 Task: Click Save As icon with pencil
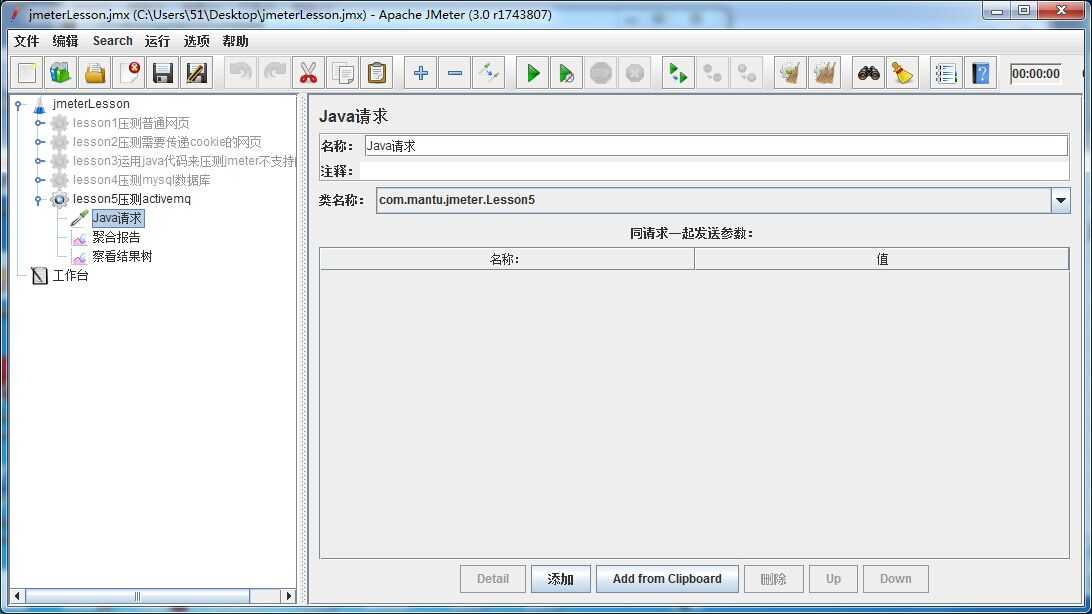197,73
